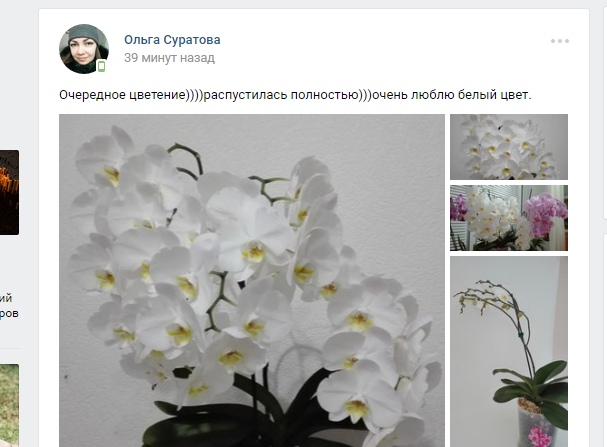Follow the sidebar link ending in "ров"

9,313
